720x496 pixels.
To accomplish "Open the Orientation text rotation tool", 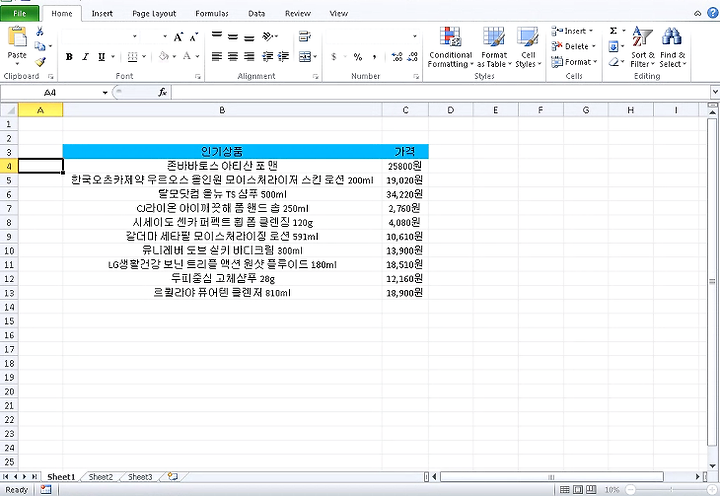I will pyautogui.click(x=269, y=36).
